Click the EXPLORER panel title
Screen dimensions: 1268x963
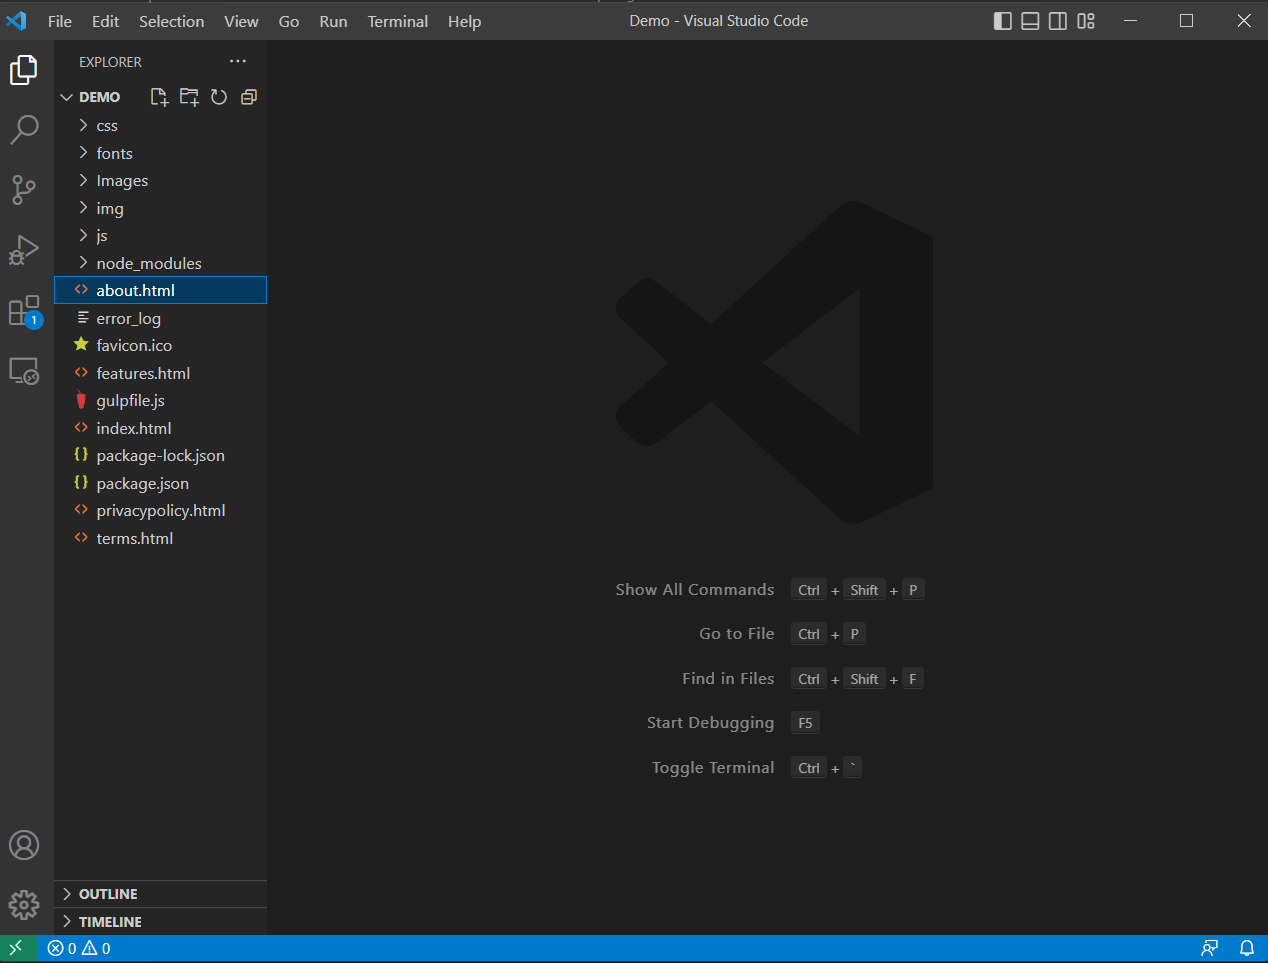pyautogui.click(x=110, y=62)
